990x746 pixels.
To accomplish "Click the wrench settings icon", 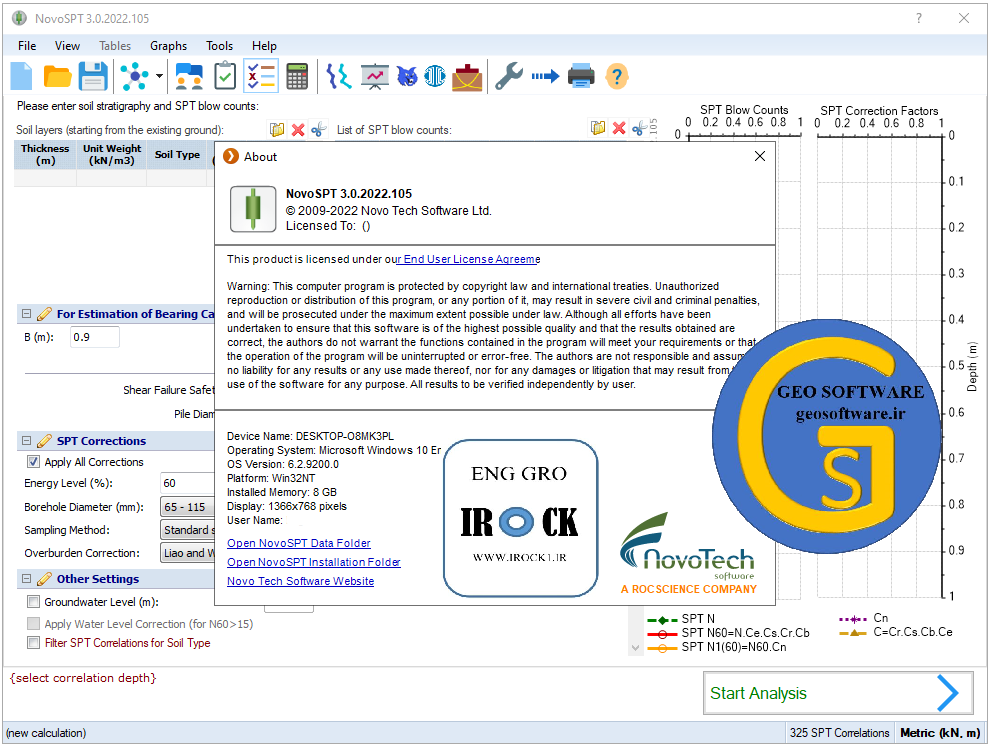I will coord(509,76).
